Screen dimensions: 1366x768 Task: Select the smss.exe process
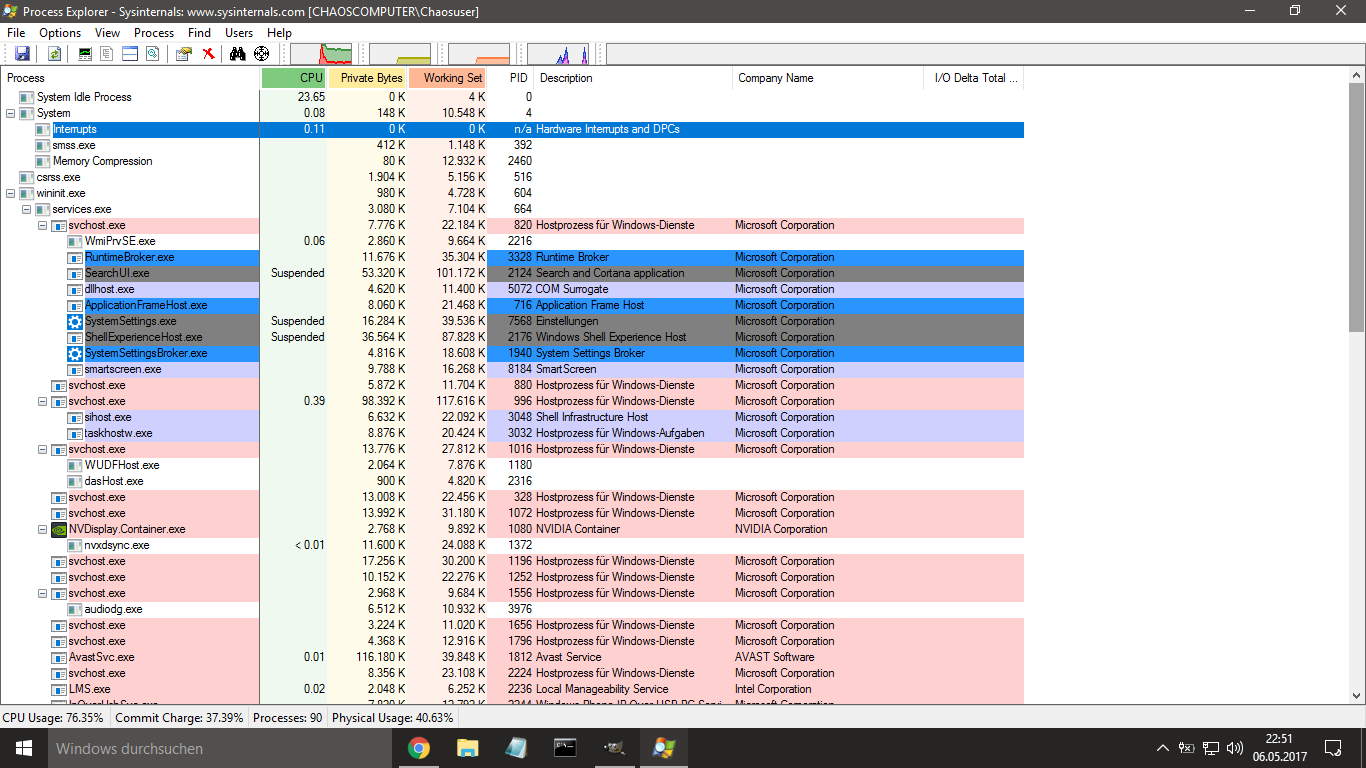click(74, 145)
